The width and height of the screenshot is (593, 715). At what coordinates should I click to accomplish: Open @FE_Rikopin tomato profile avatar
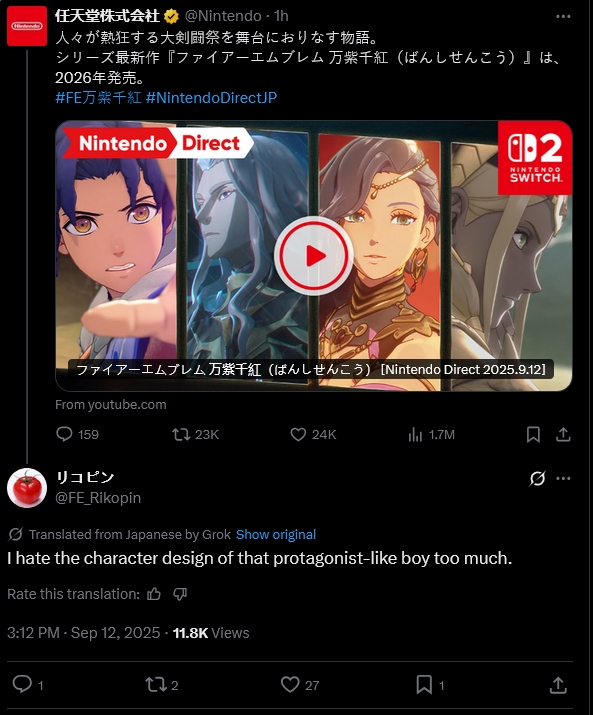click(27, 488)
